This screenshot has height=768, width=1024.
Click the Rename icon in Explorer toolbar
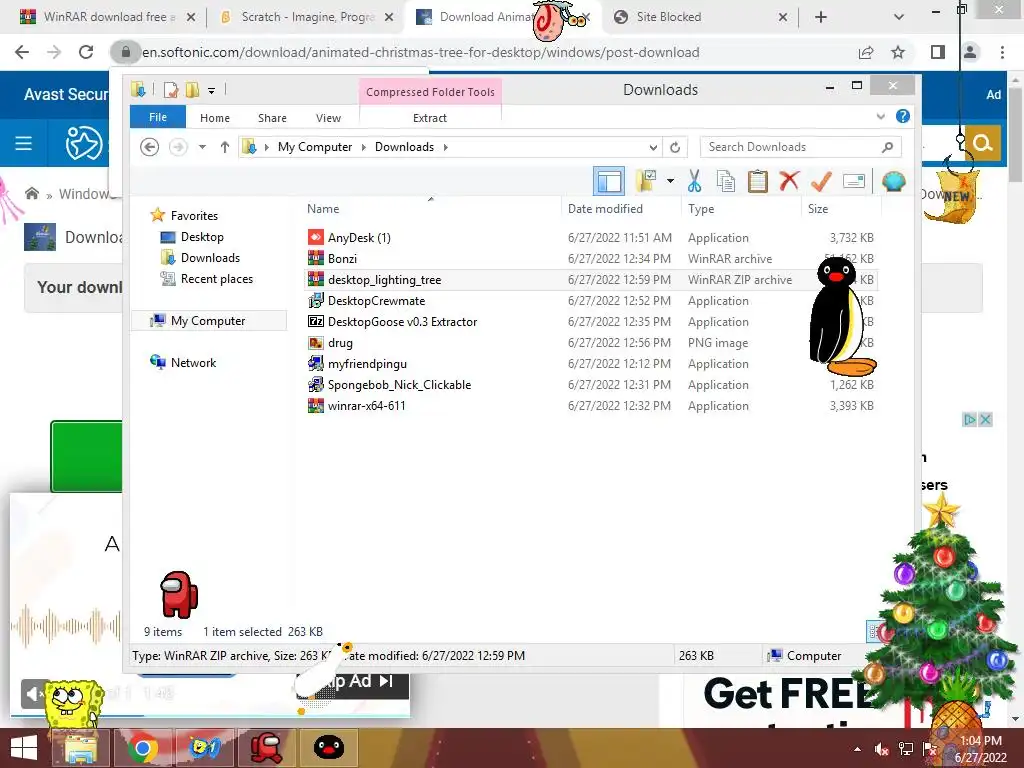[x=854, y=181]
